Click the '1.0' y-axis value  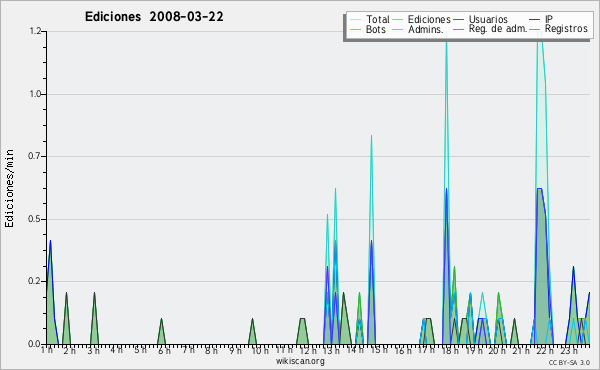35,94
